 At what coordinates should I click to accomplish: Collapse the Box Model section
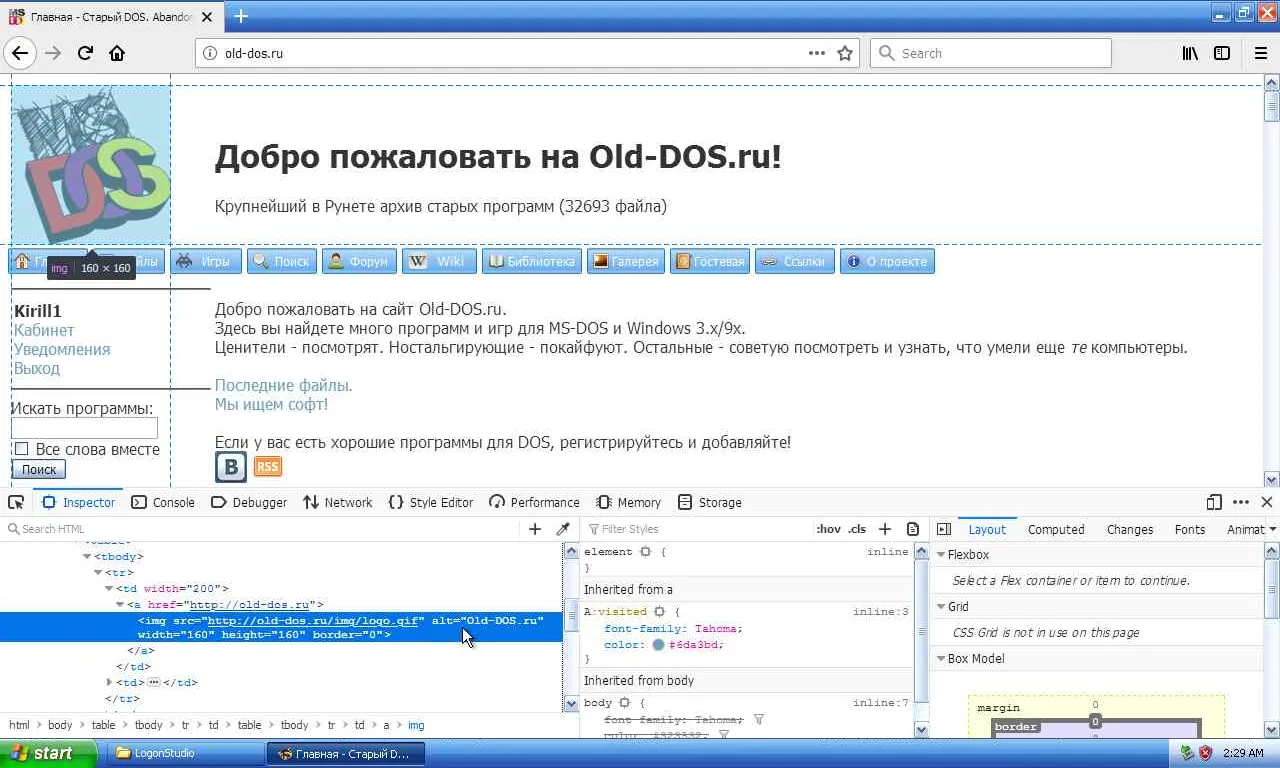click(941, 659)
